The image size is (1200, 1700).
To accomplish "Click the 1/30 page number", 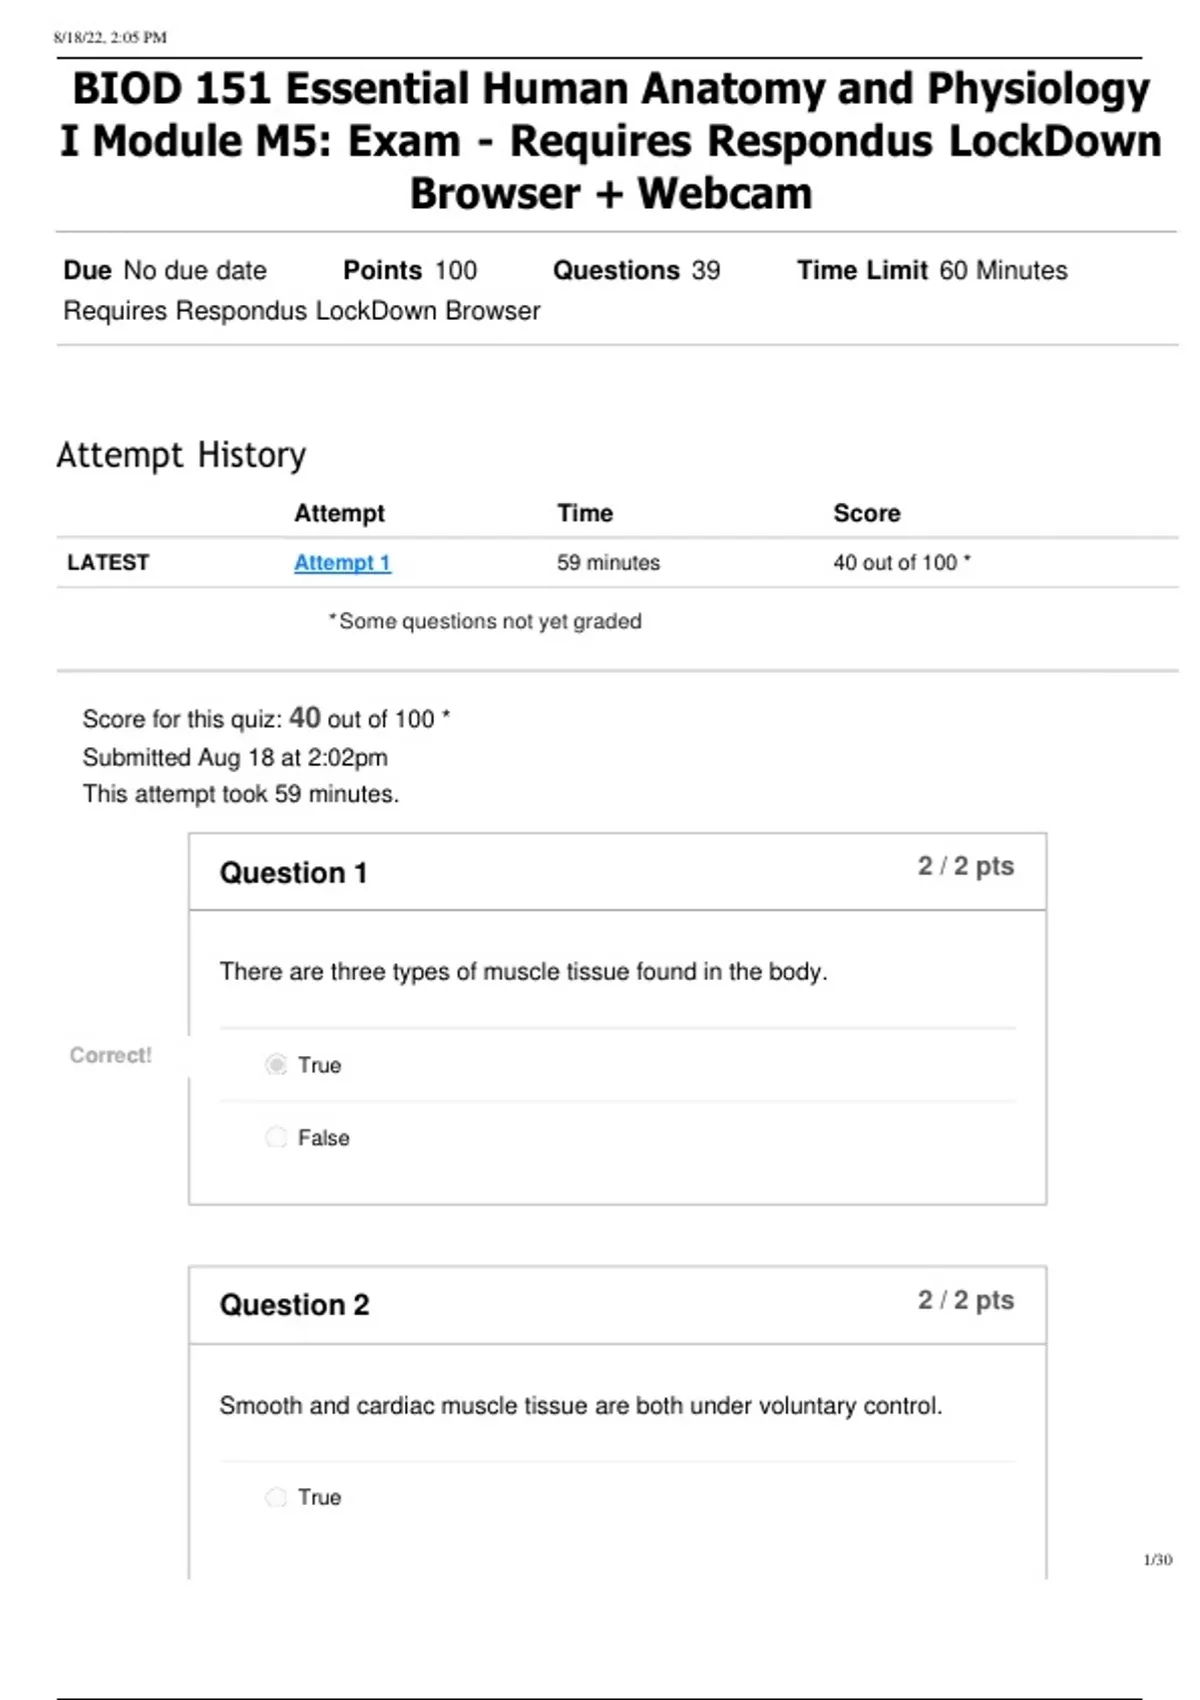I will [x=1157, y=1560].
